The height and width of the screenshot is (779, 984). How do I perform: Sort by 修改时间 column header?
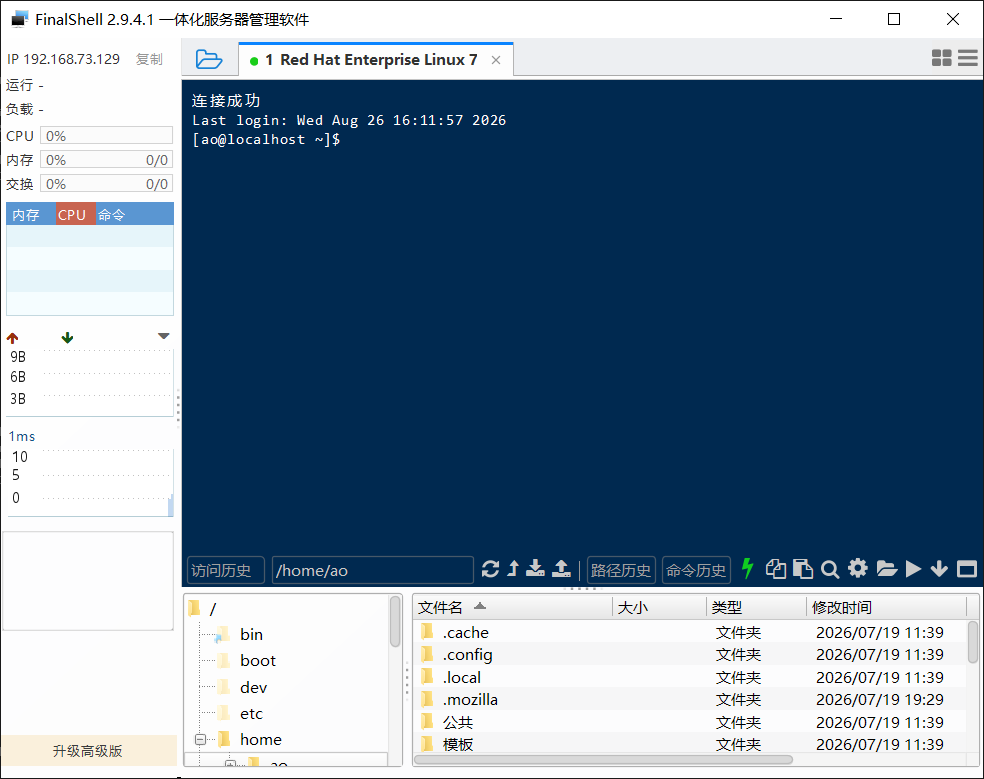pyautogui.click(x=886, y=607)
